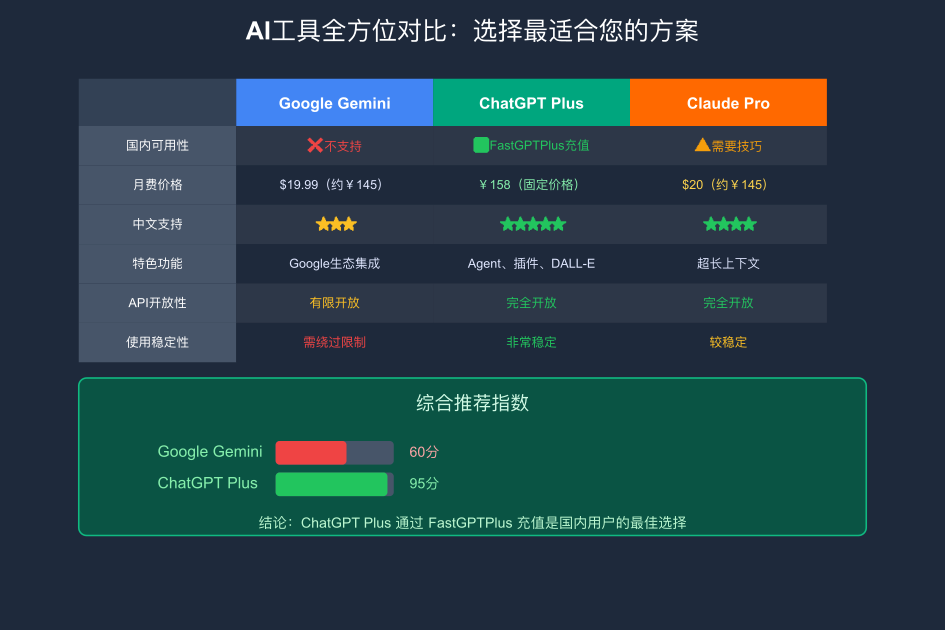Click the 结论 conclusion sentence at panel bottom
The width and height of the screenshot is (945, 630).
point(472,523)
